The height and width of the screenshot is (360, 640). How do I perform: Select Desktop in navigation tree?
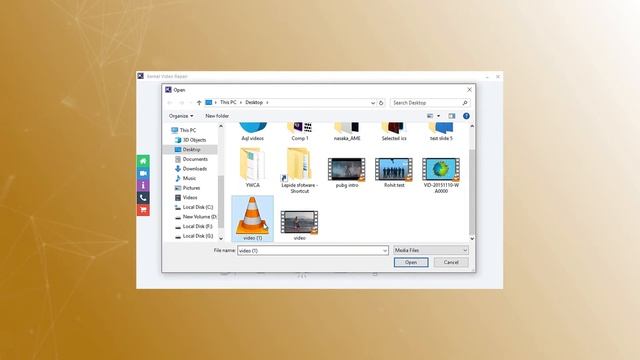tap(191, 149)
